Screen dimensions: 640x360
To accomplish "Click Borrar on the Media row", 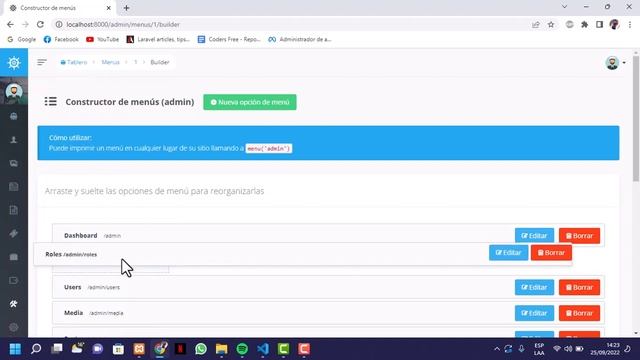I will 579,313.
